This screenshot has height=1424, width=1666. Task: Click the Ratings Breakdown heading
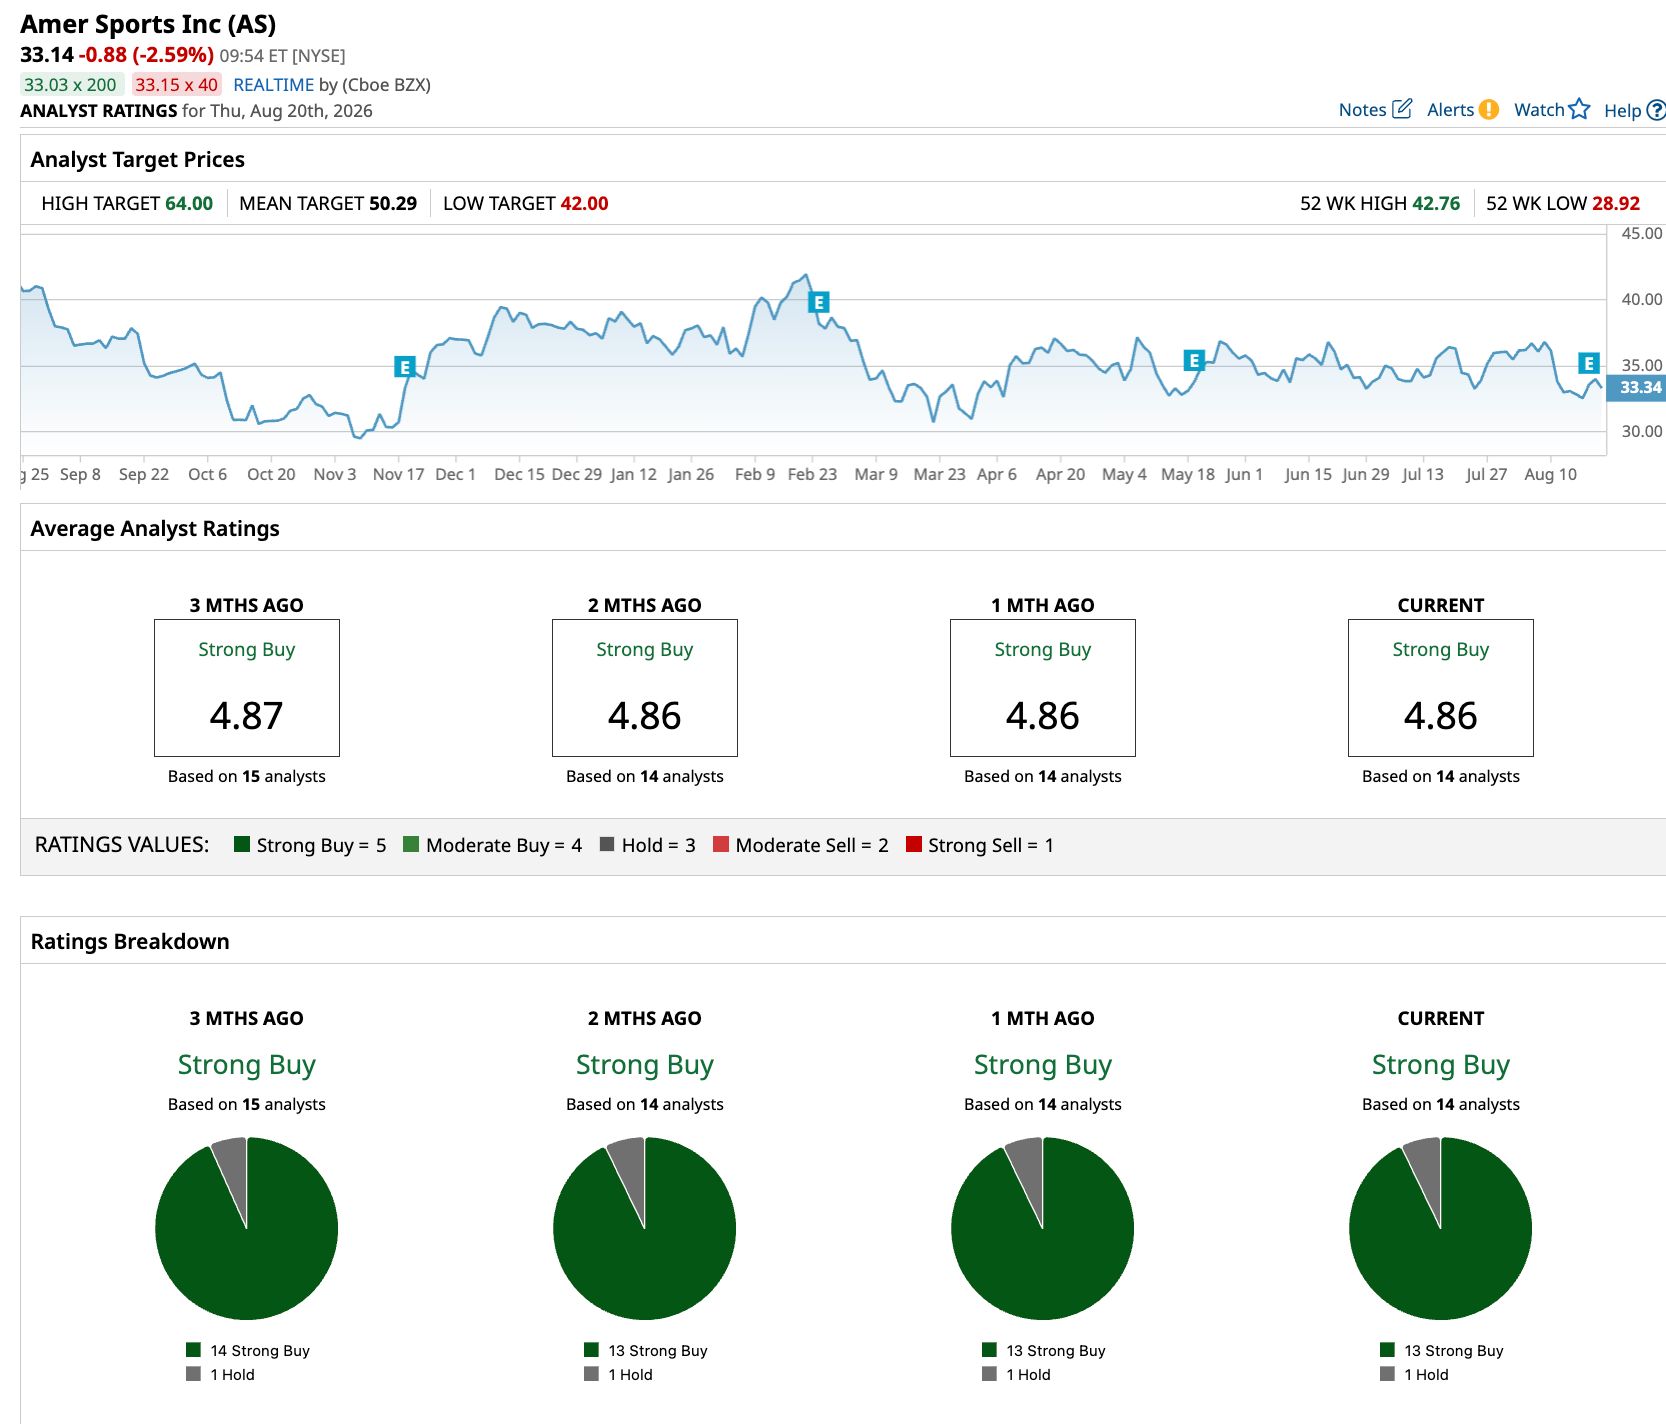pos(130,941)
